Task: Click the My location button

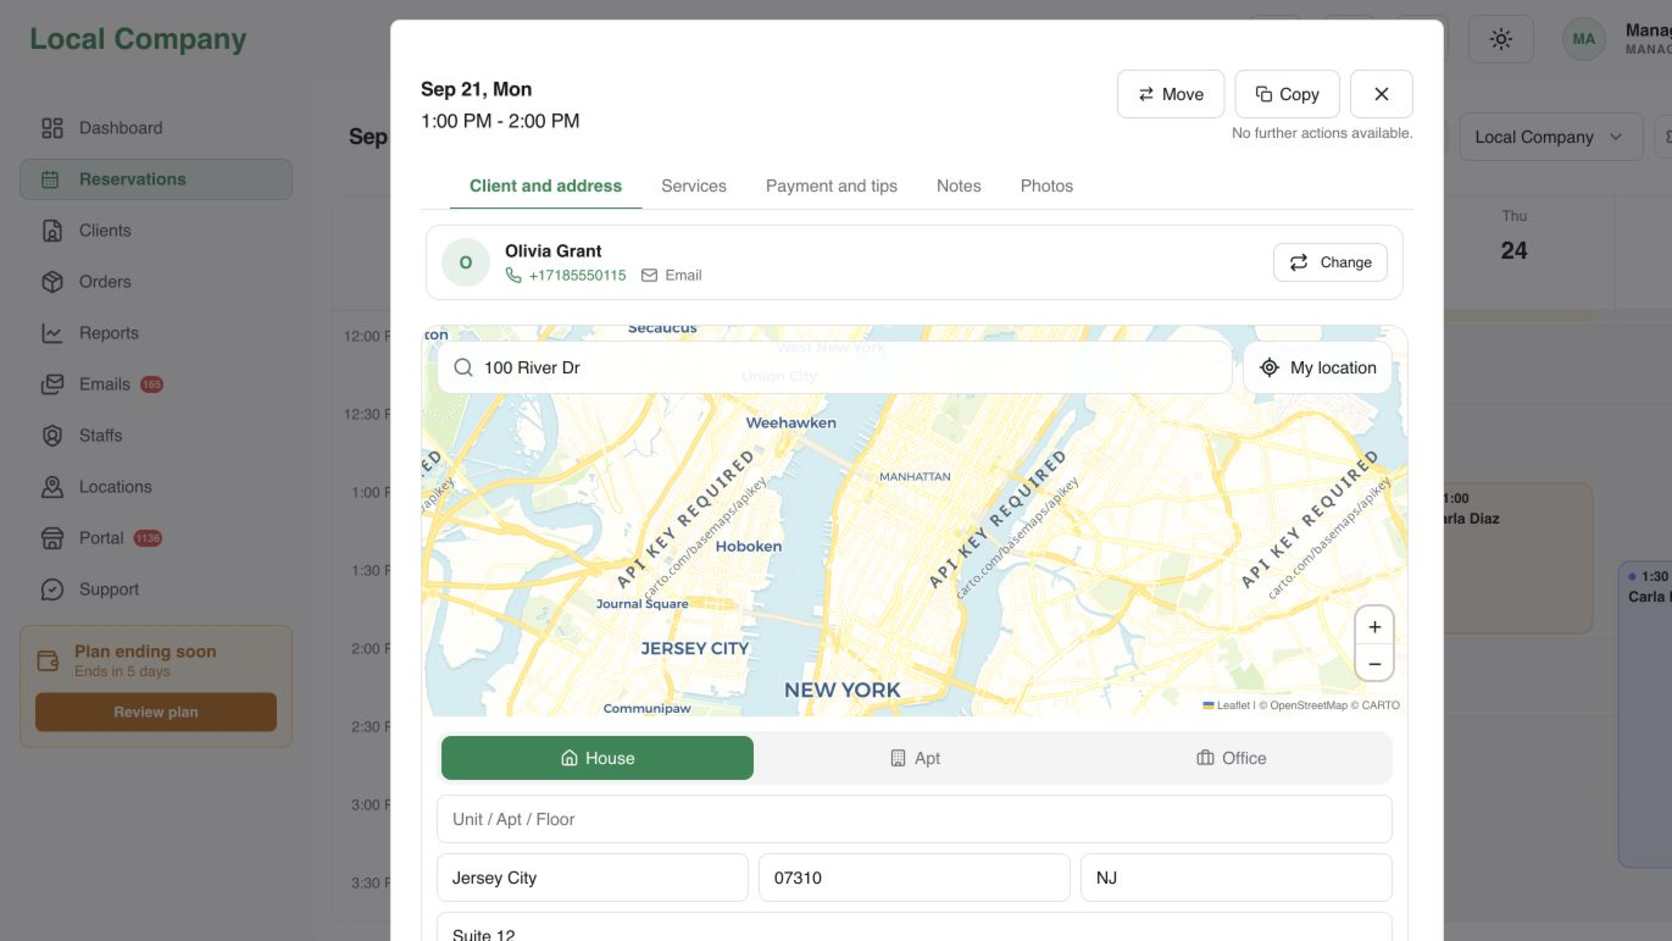Action: coord(1317,367)
